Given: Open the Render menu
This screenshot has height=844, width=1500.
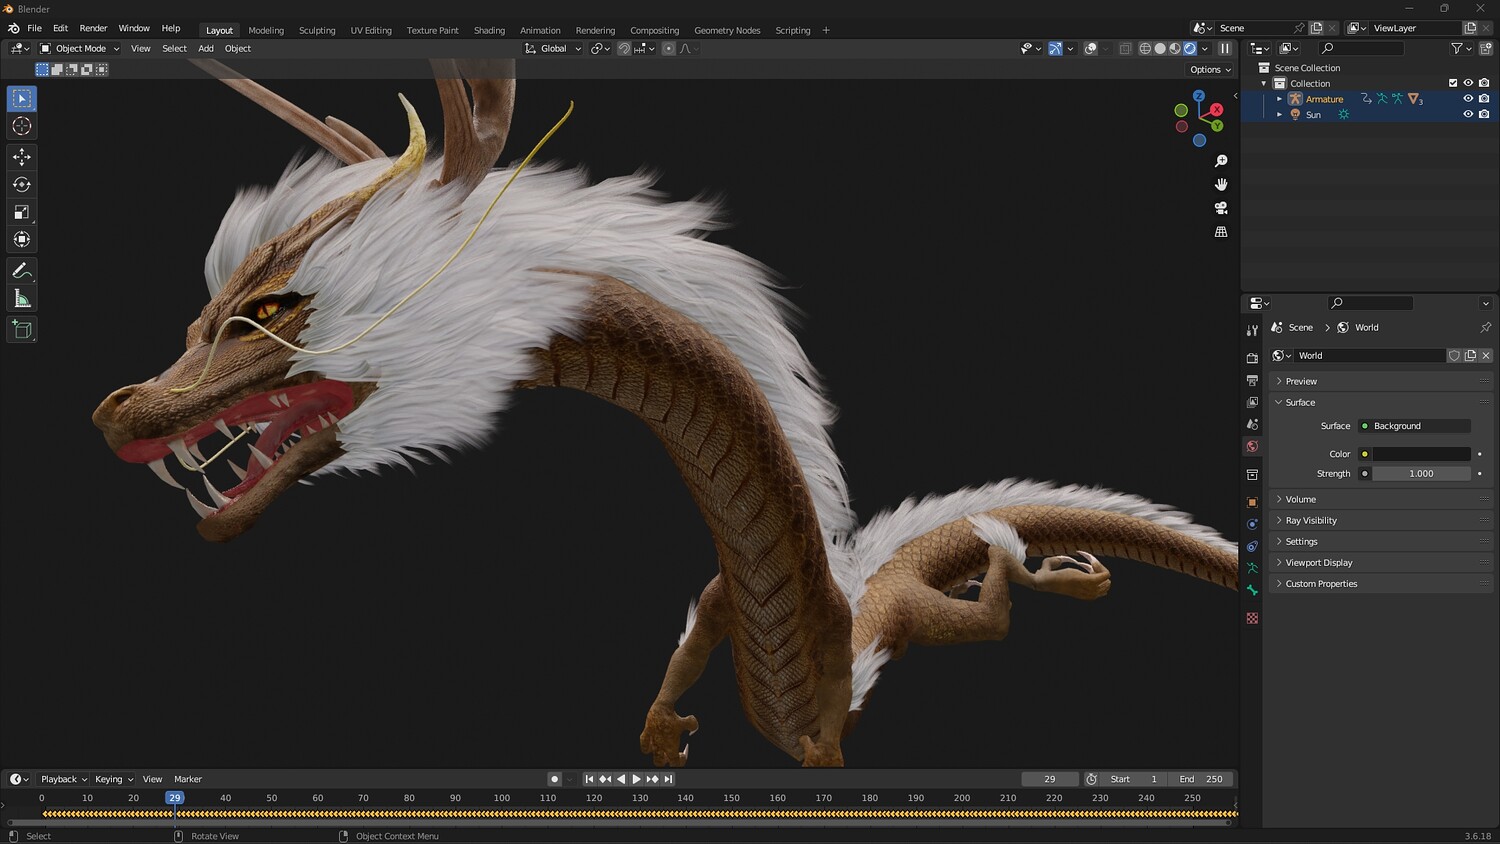Looking at the screenshot, I should 93,28.
